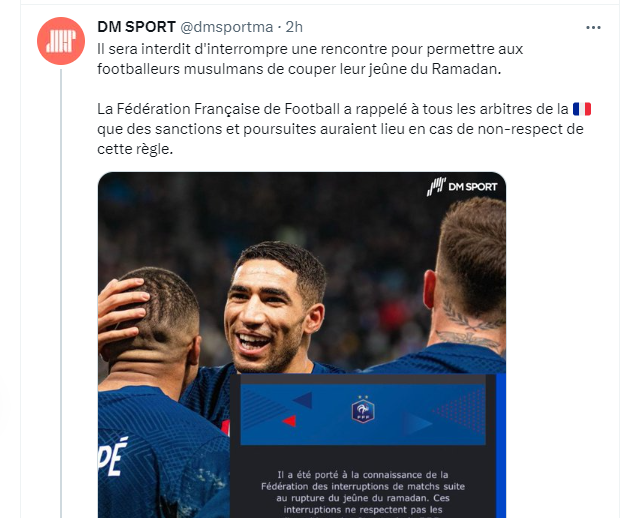Click the jersey lettering 'PÉ' in photo
Image resolution: width=633 pixels, height=518 pixels.
click(x=113, y=456)
